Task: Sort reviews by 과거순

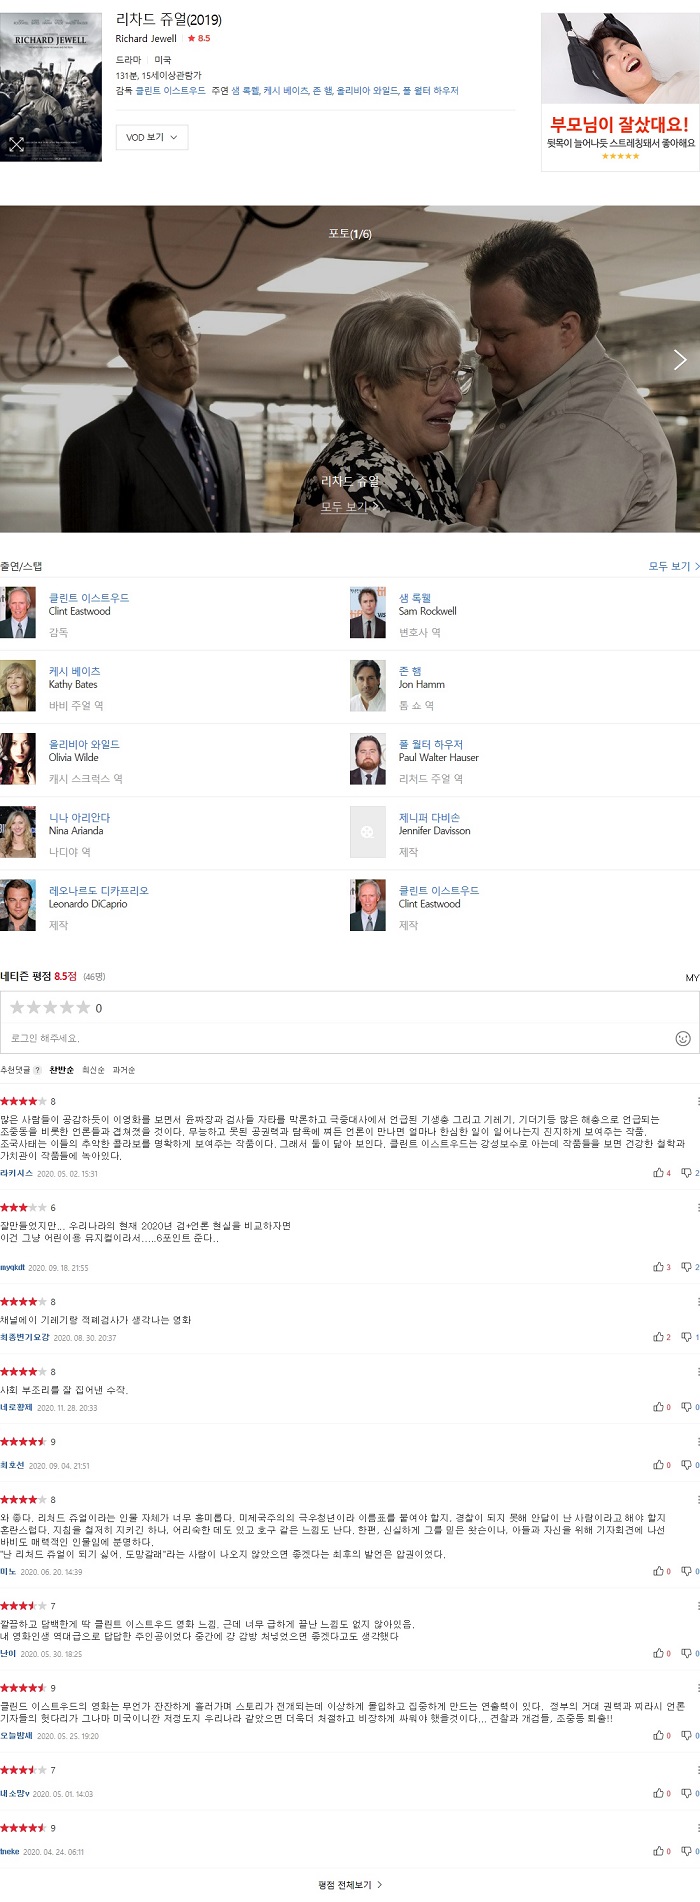Action: click(x=124, y=1070)
